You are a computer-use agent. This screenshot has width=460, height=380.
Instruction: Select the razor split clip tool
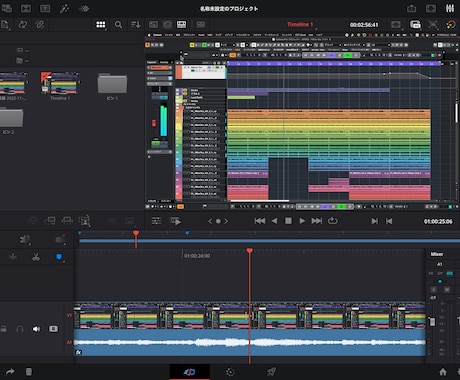pos(36,257)
